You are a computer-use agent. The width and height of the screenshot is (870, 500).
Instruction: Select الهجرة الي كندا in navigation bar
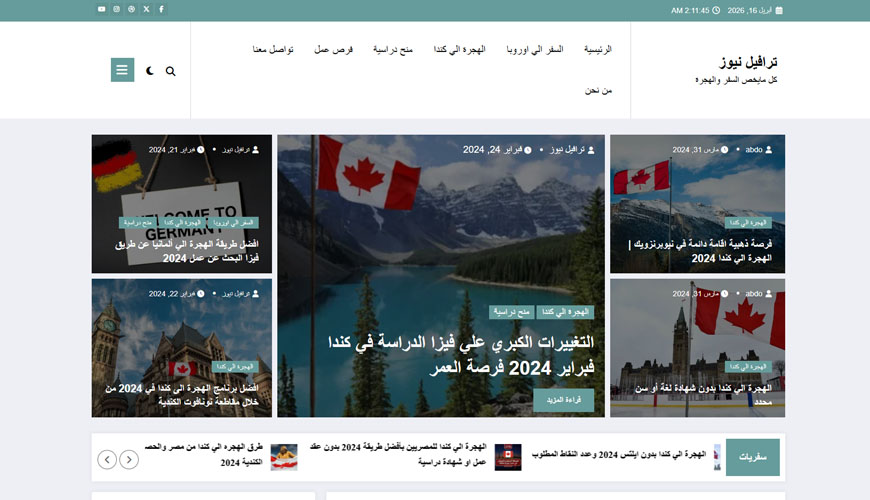click(x=459, y=49)
